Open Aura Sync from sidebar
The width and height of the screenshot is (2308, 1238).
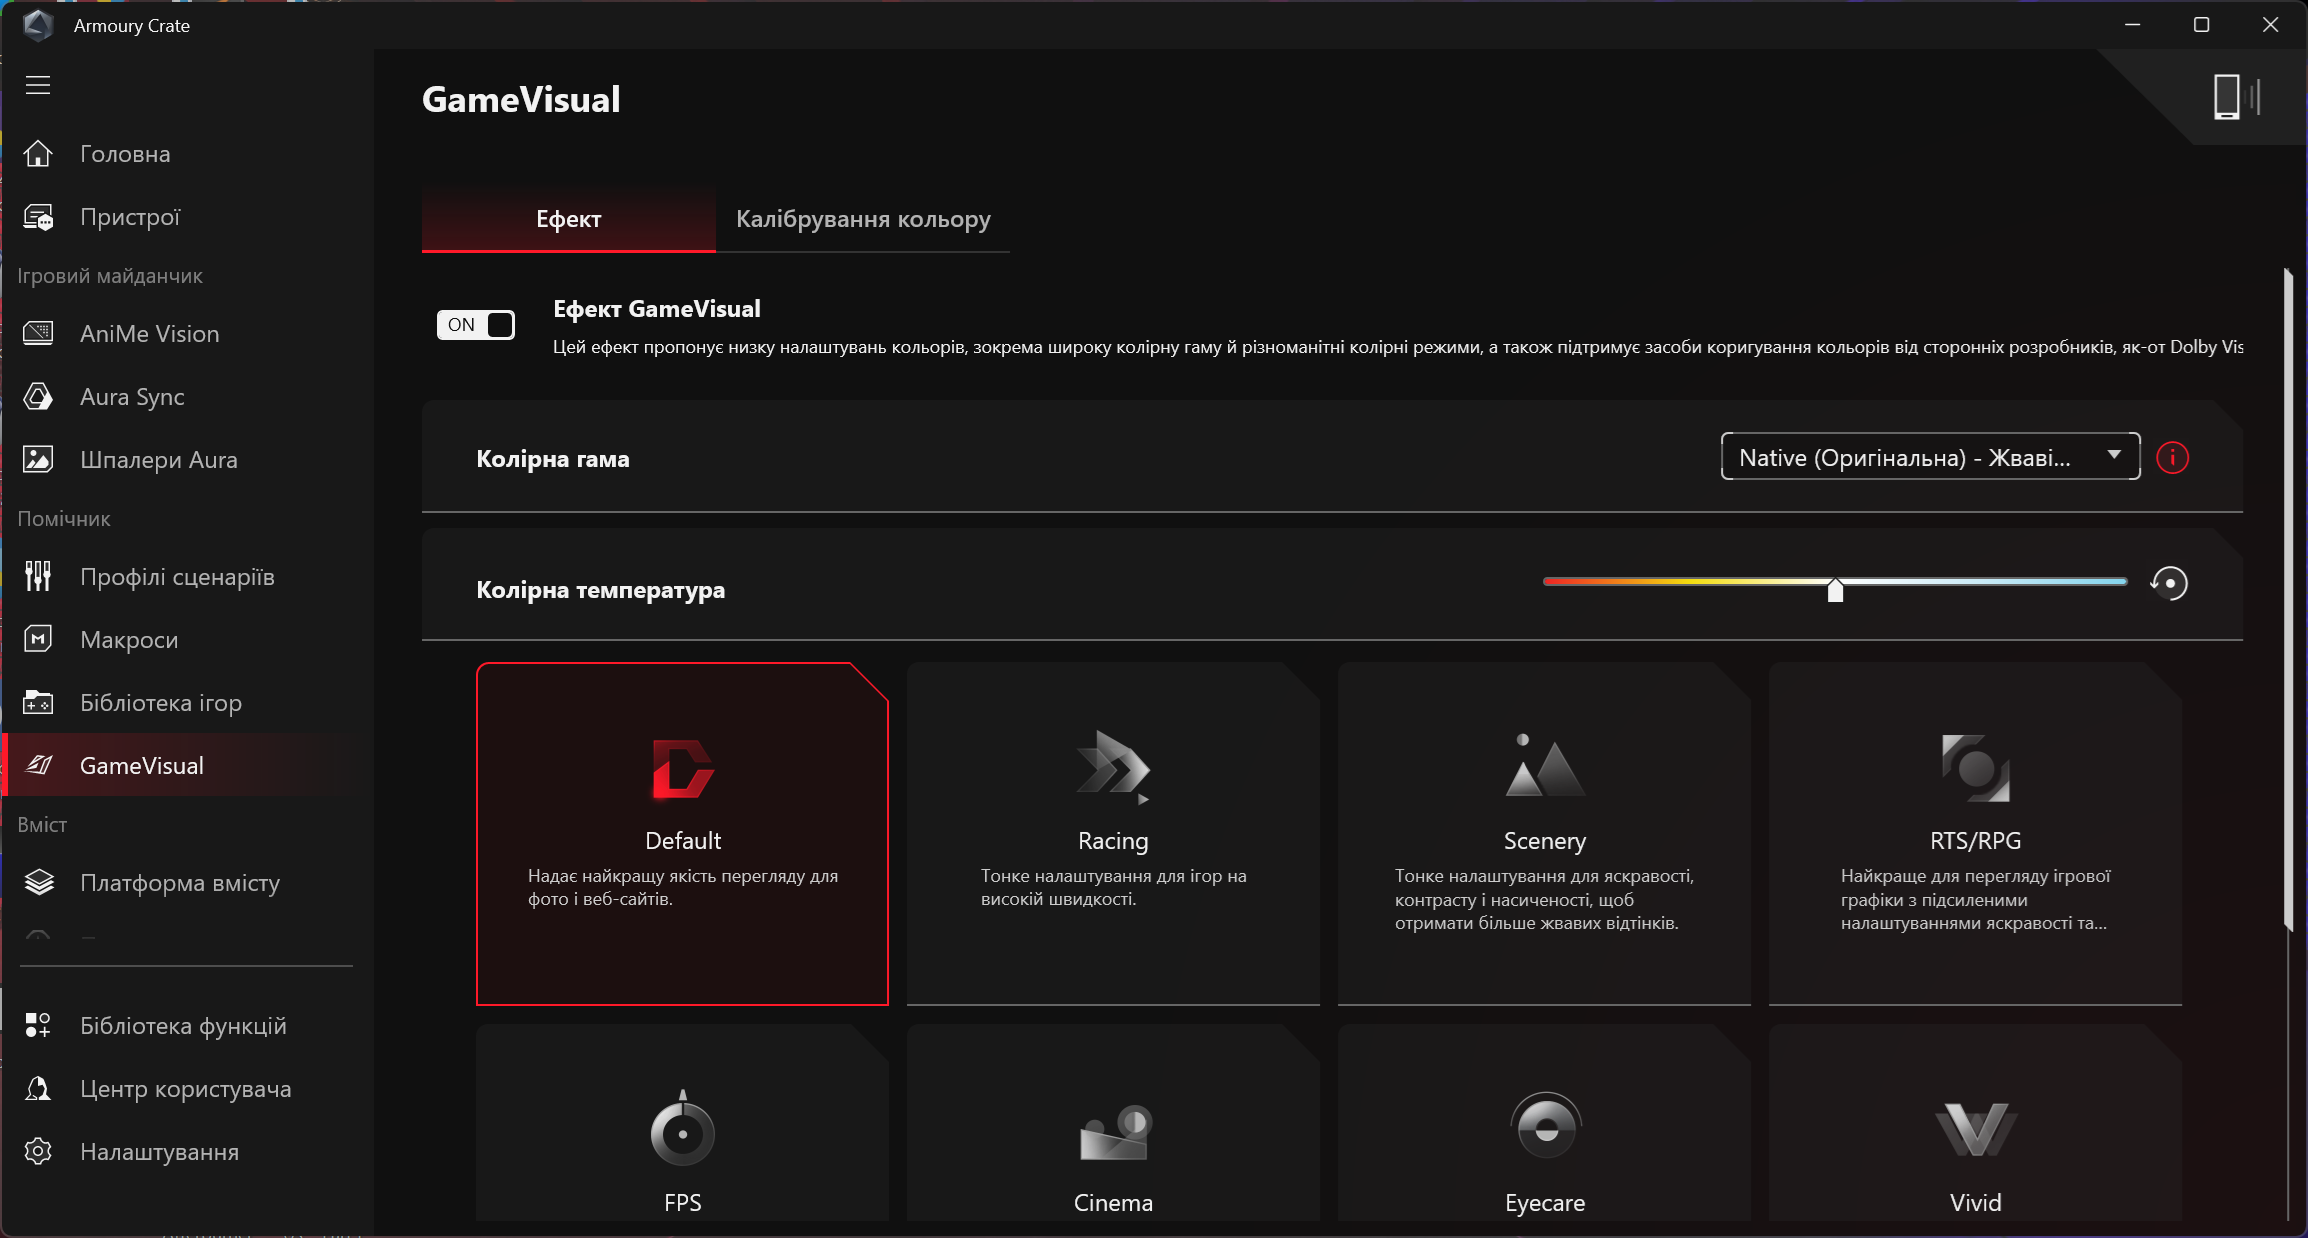(132, 397)
